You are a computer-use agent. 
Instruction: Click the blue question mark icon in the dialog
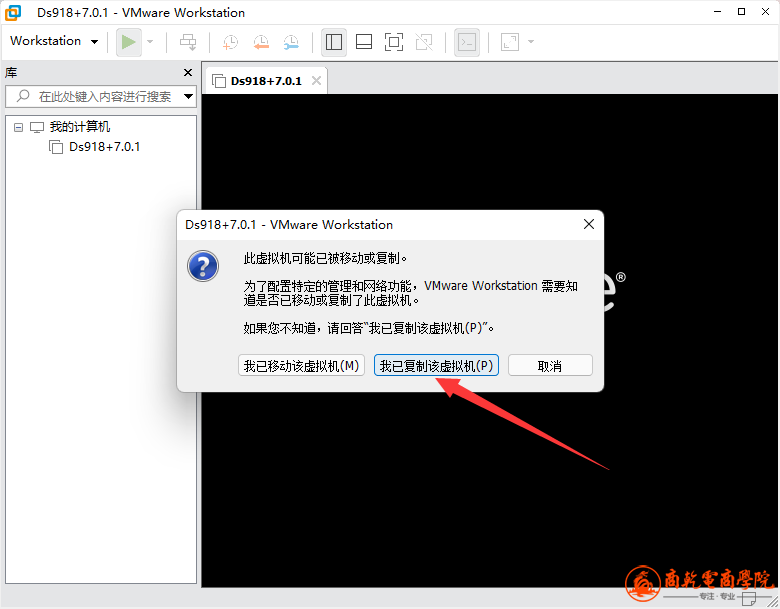point(203,266)
